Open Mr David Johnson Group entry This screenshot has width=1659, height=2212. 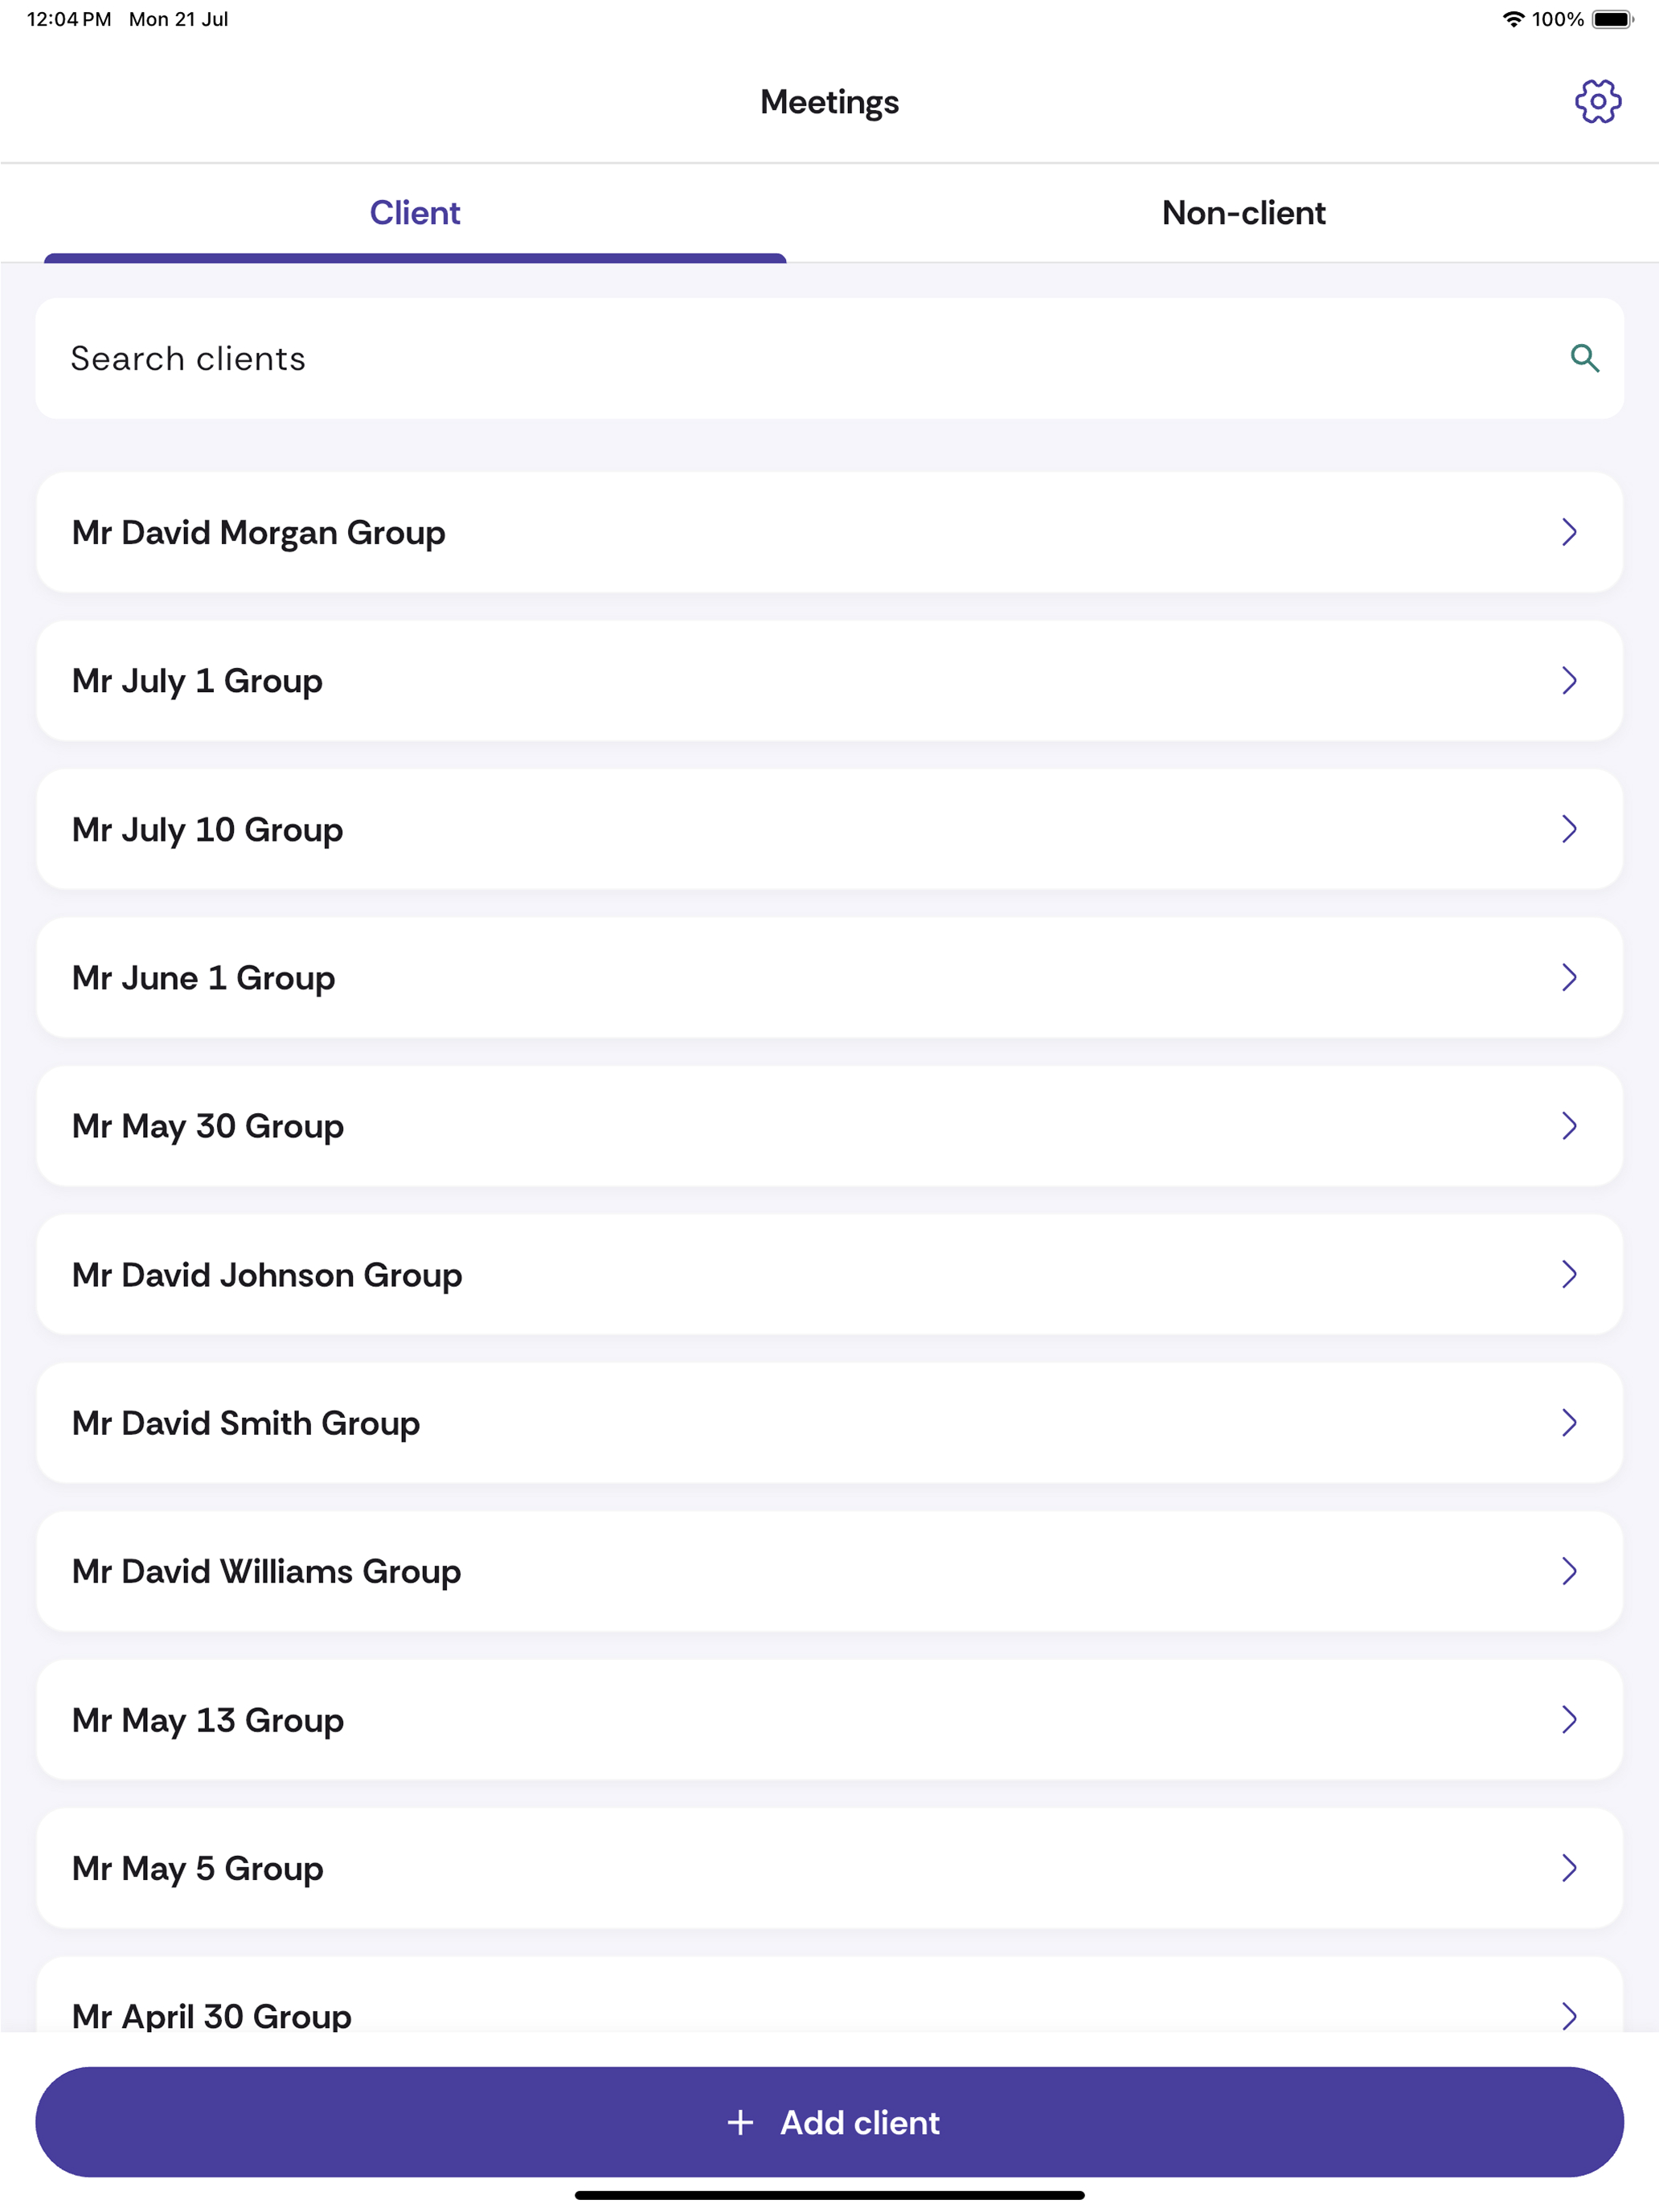[x=829, y=1274]
